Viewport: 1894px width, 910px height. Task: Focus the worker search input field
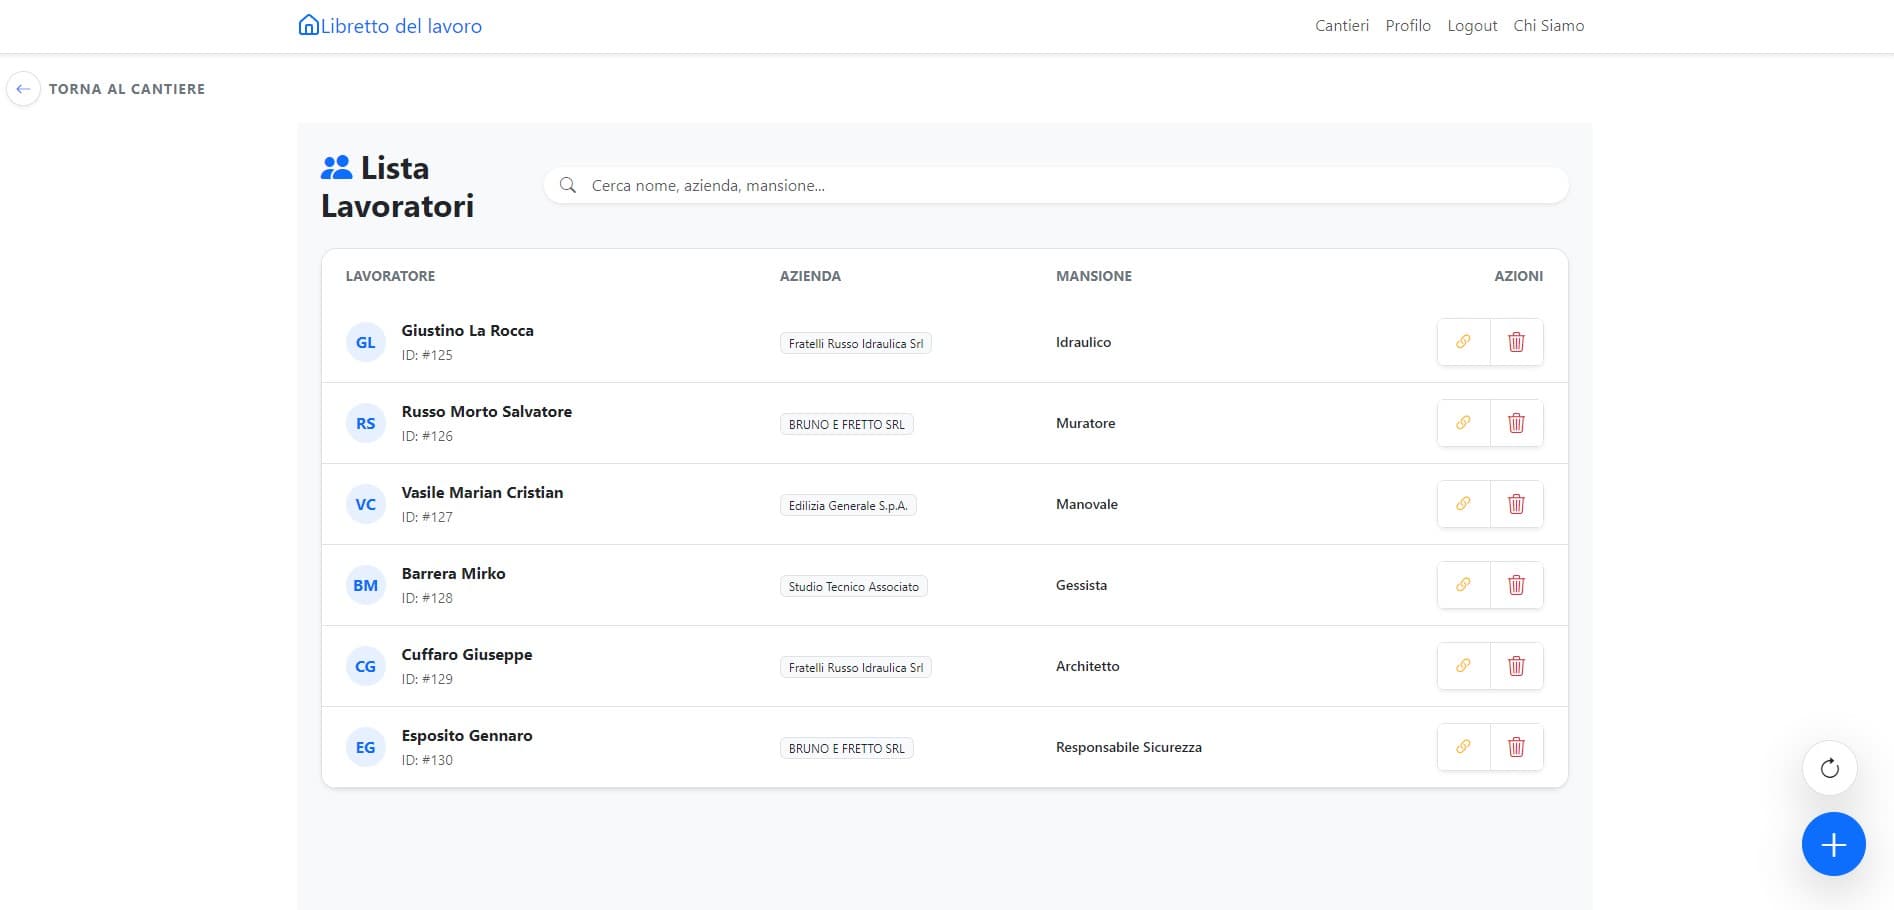[x=1070, y=186]
